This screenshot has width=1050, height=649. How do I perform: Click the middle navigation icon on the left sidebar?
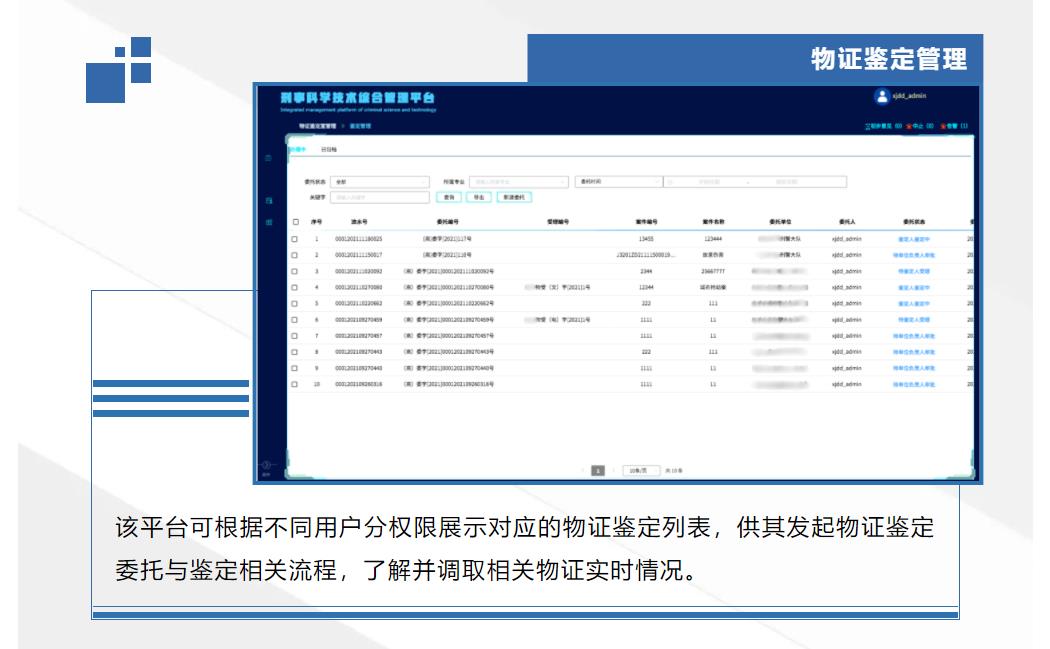tap(267, 200)
